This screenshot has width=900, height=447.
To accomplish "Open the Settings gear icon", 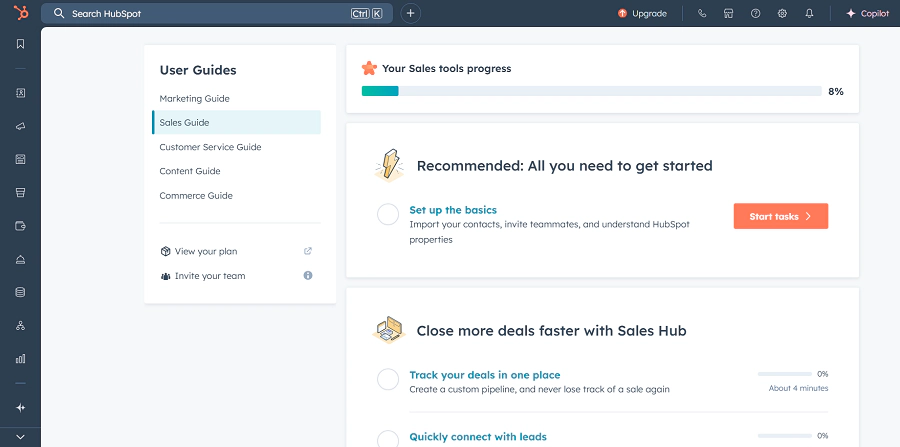I will point(782,13).
